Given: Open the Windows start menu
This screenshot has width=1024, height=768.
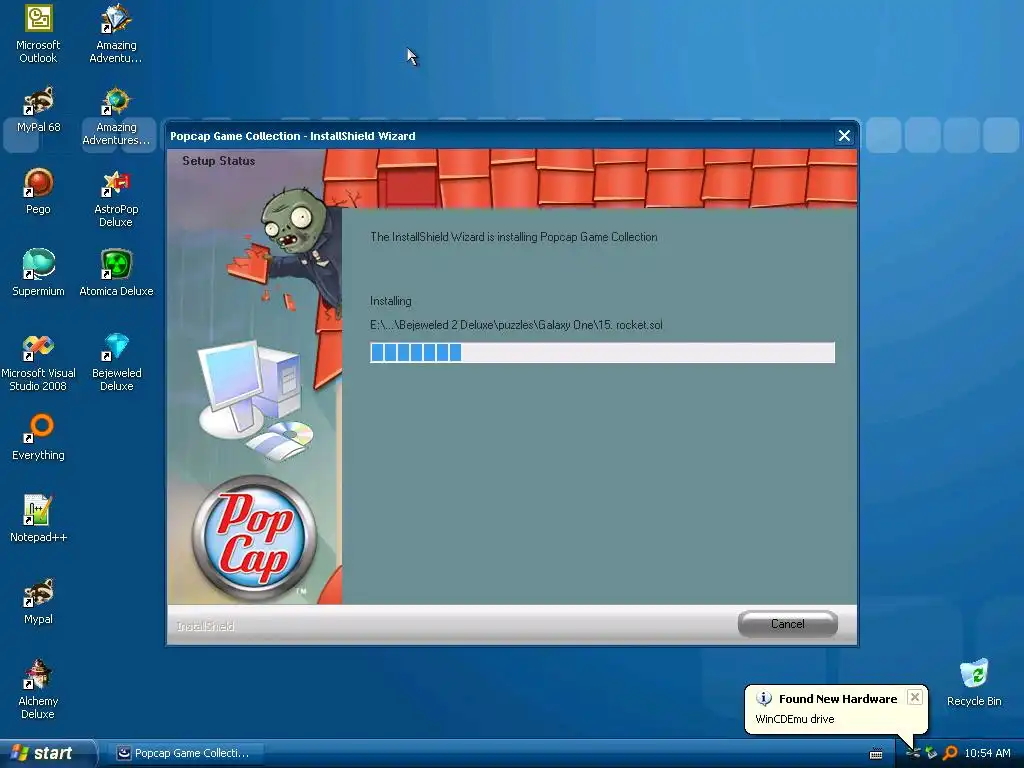Looking at the screenshot, I should [x=47, y=753].
